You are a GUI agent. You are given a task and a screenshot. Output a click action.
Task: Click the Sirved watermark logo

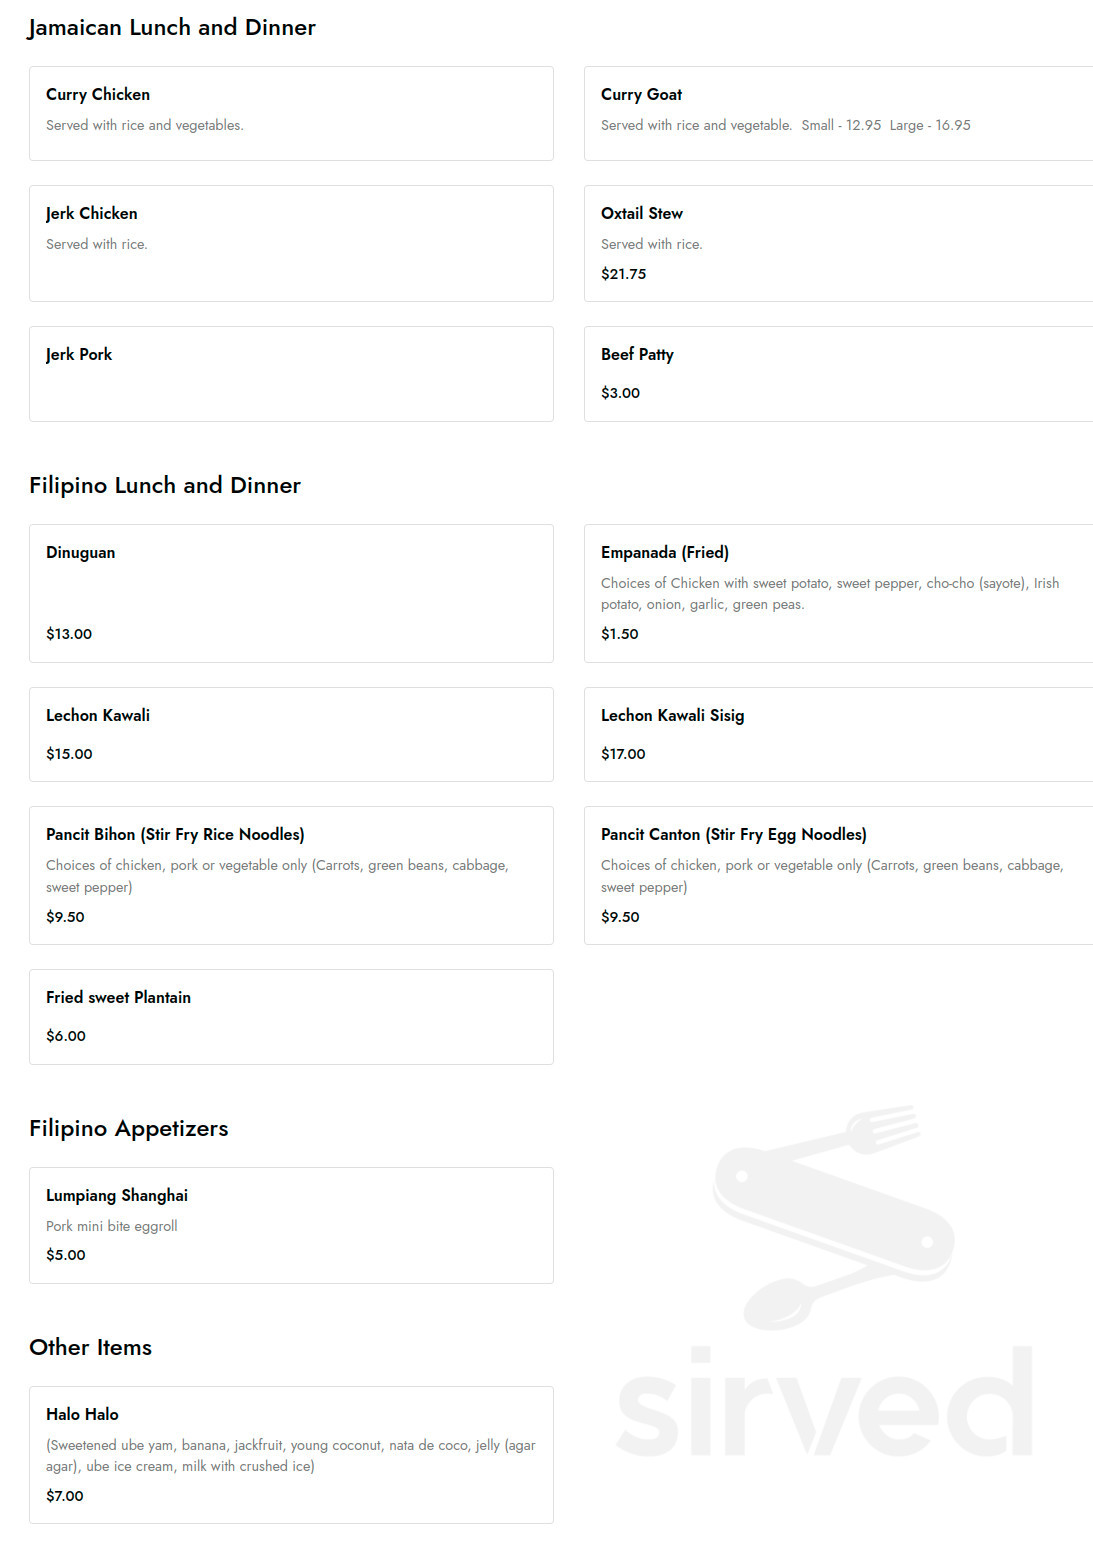click(x=826, y=1282)
